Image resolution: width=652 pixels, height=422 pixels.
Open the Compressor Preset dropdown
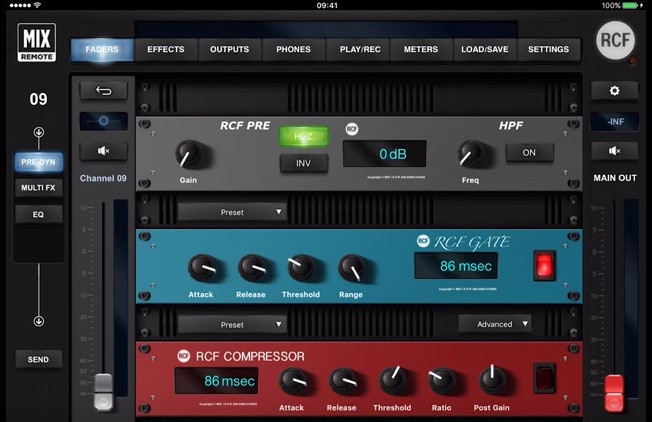pyautogui.click(x=232, y=324)
